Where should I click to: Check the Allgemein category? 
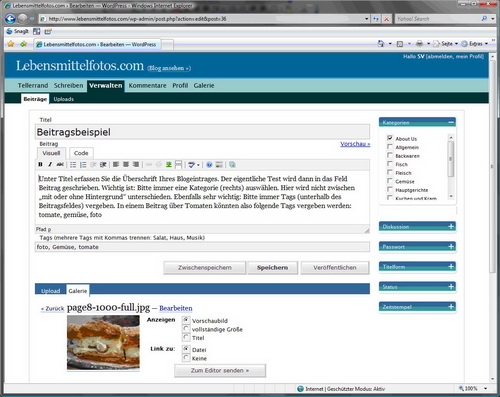(x=390, y=147)
